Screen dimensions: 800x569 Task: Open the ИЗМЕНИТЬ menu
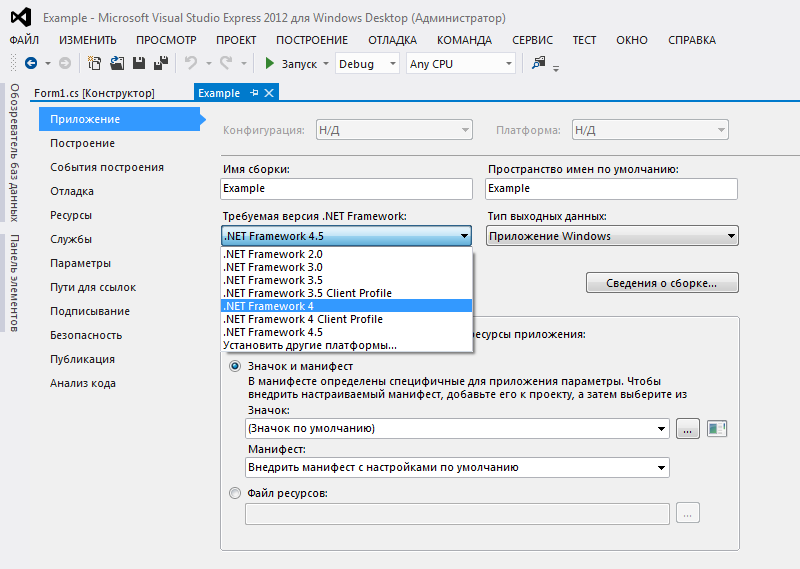coord(87,40)
